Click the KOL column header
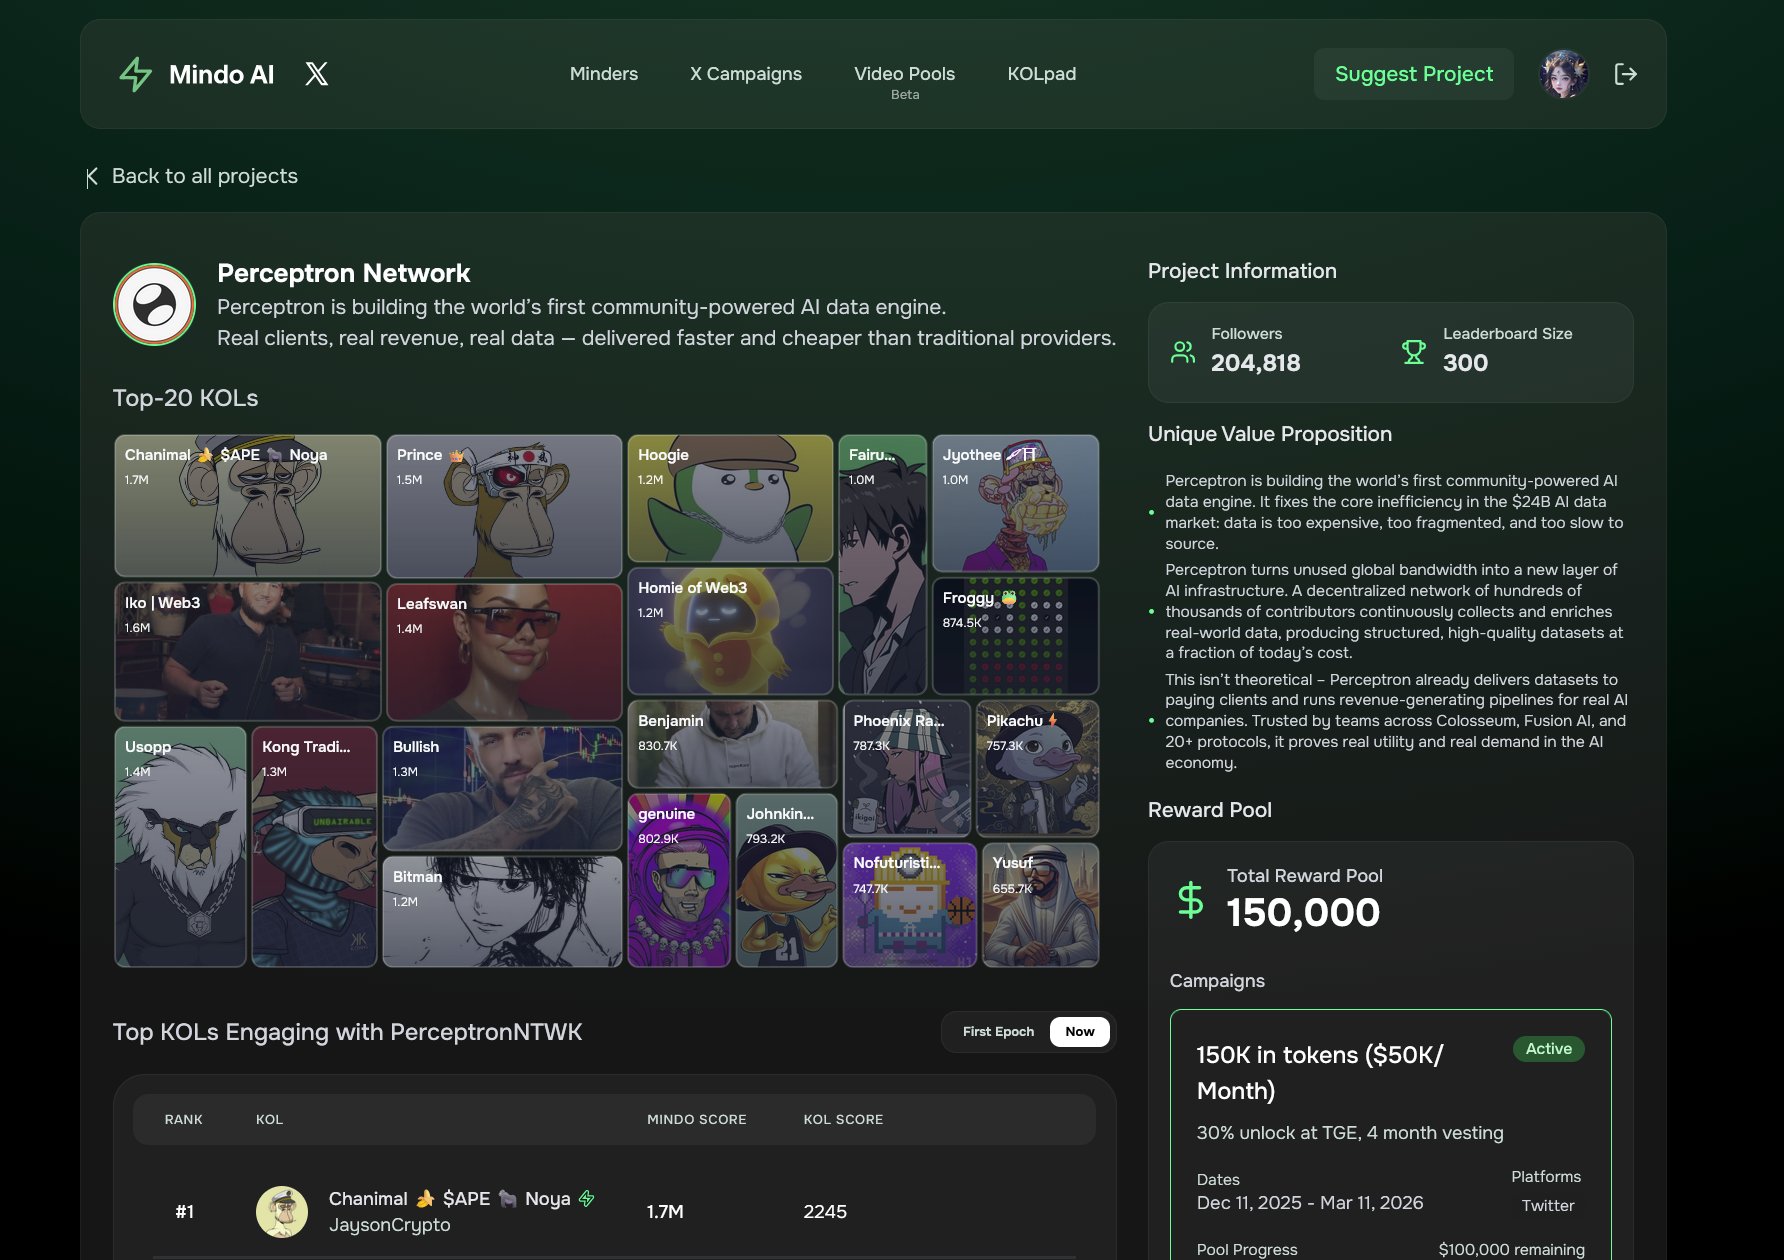 269,1120
